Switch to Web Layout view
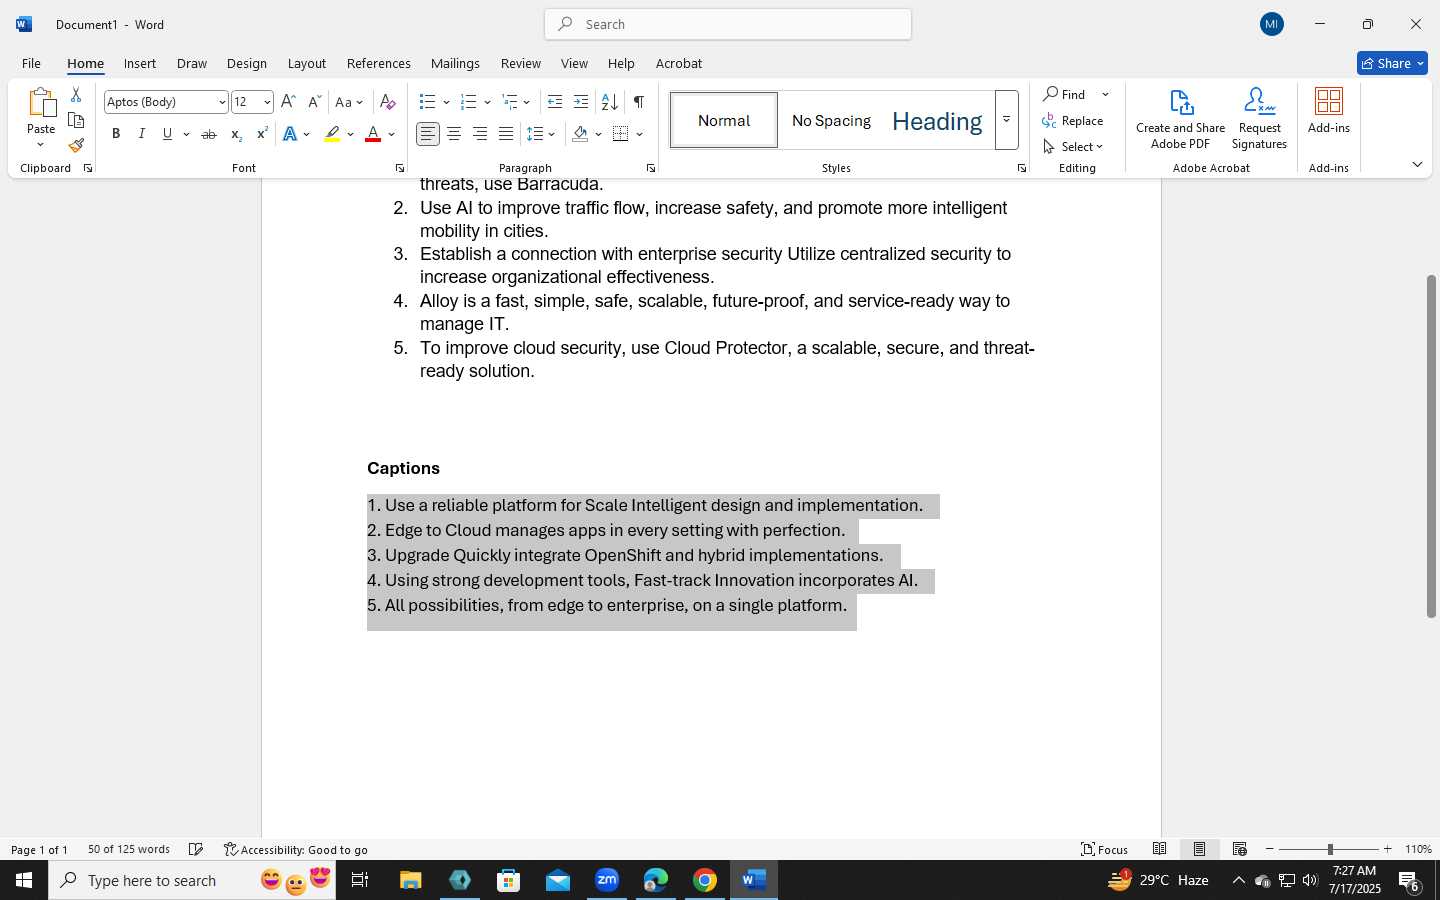The height and width of the screenshot is (900, 1440). [x=1240, y=849]
